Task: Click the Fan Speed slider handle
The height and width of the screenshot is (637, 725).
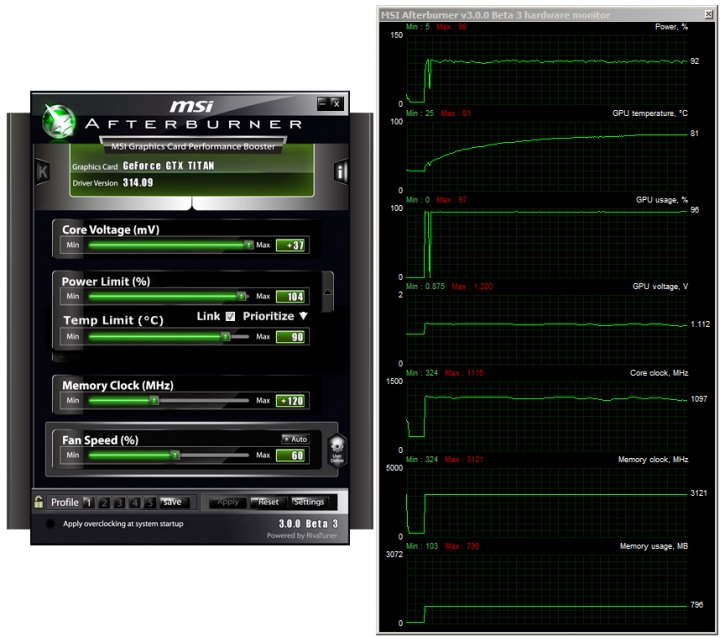Action: pos(175,455)
